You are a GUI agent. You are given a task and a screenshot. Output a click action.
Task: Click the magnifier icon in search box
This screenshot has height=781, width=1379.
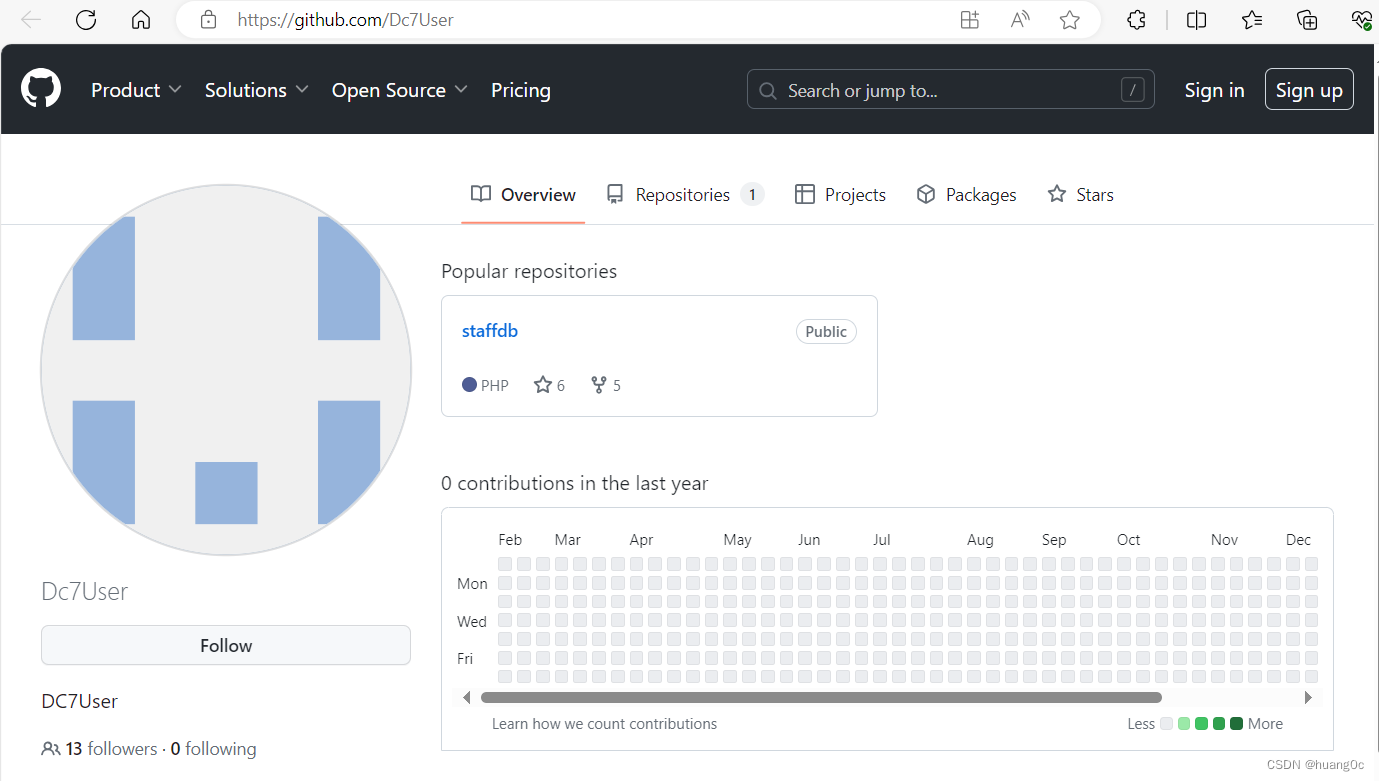click(768, 91)
